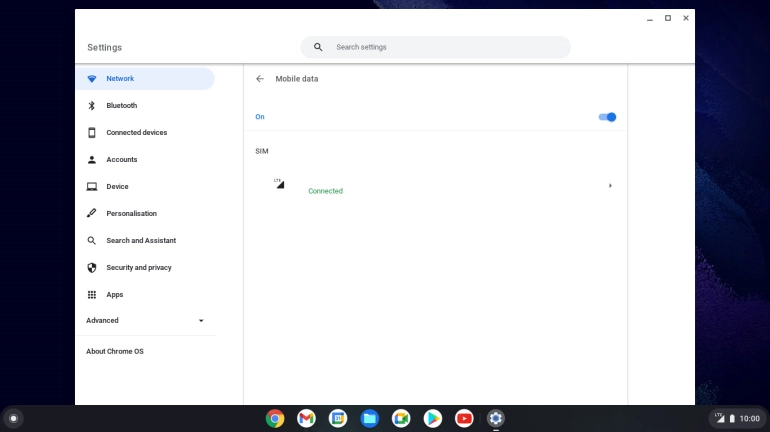Click the Network Wi-Fi icon in sidebar
Screen dimensions: 770x432
tap(92, 79)
